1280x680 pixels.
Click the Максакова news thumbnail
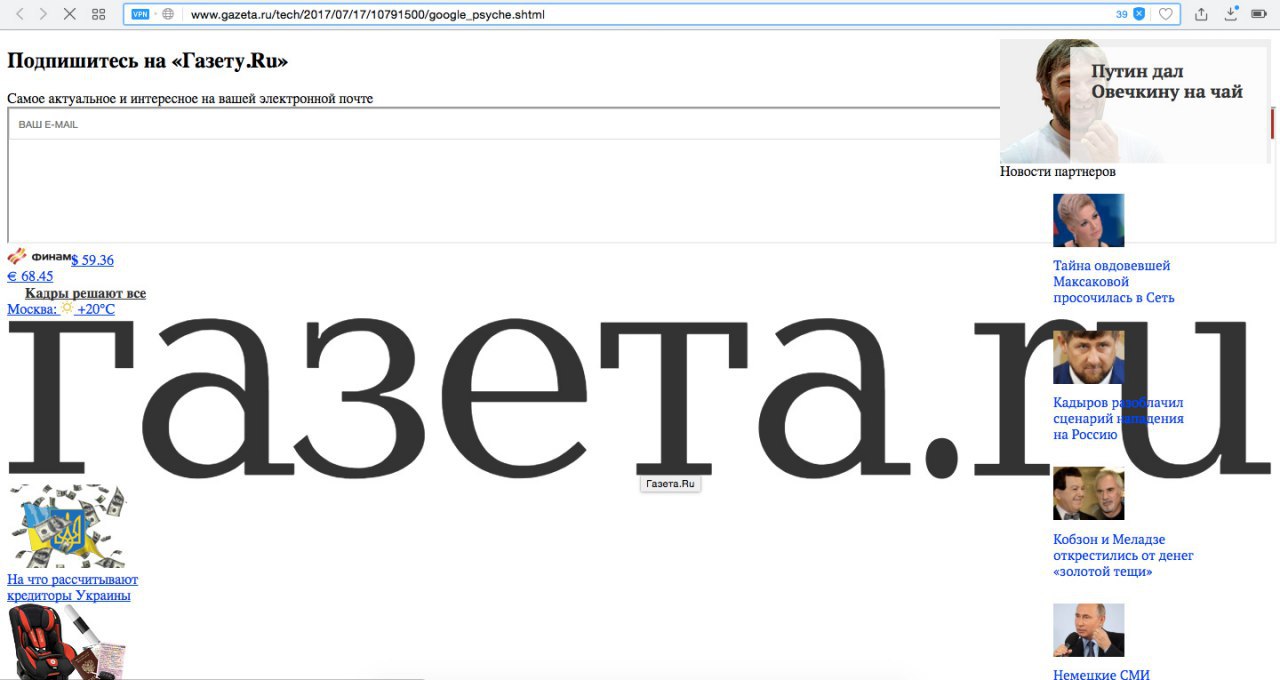pyautogui.click(x=1088, y=220)
